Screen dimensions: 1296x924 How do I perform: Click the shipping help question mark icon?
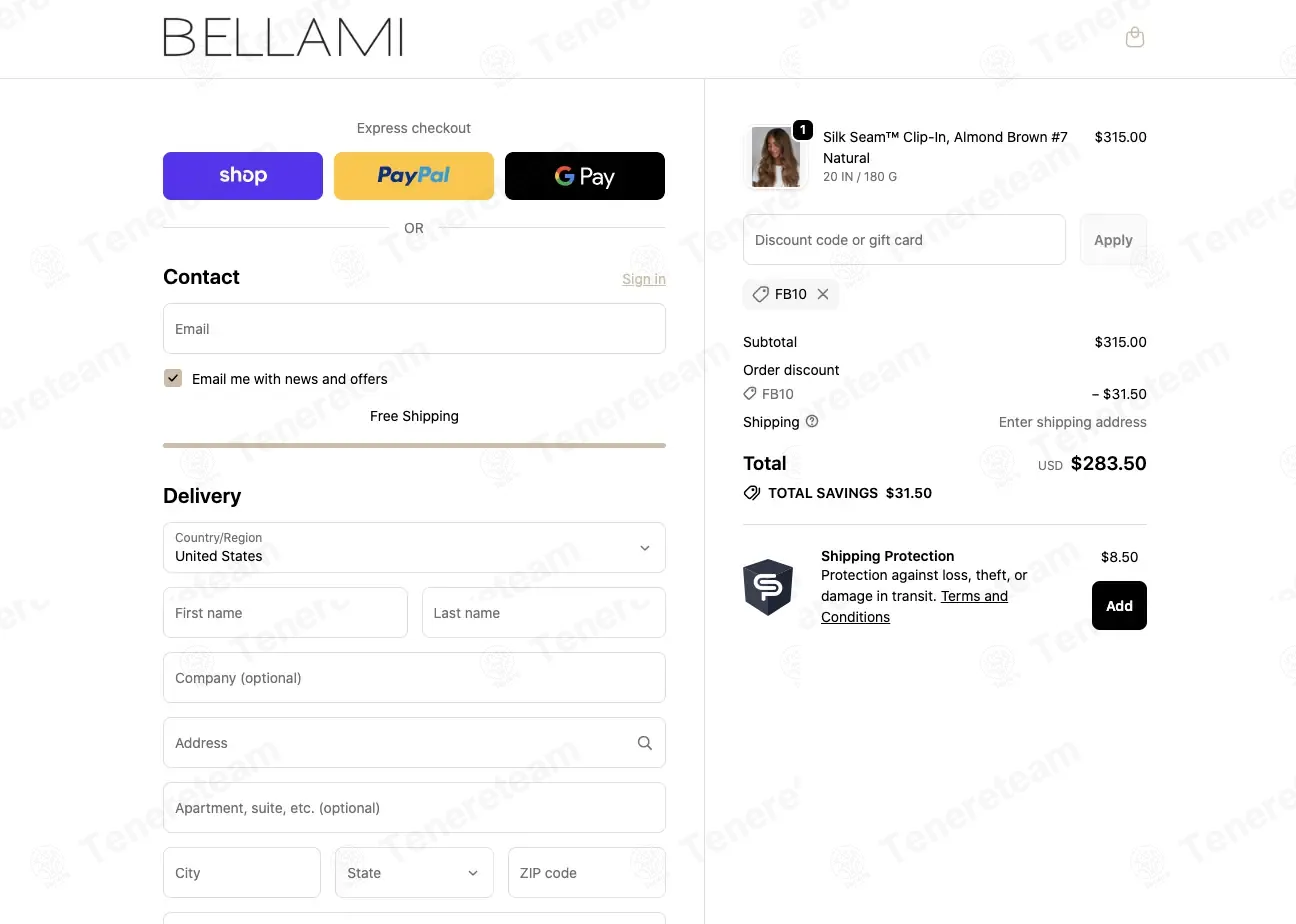pyautogui.click(x=812, y=421)
